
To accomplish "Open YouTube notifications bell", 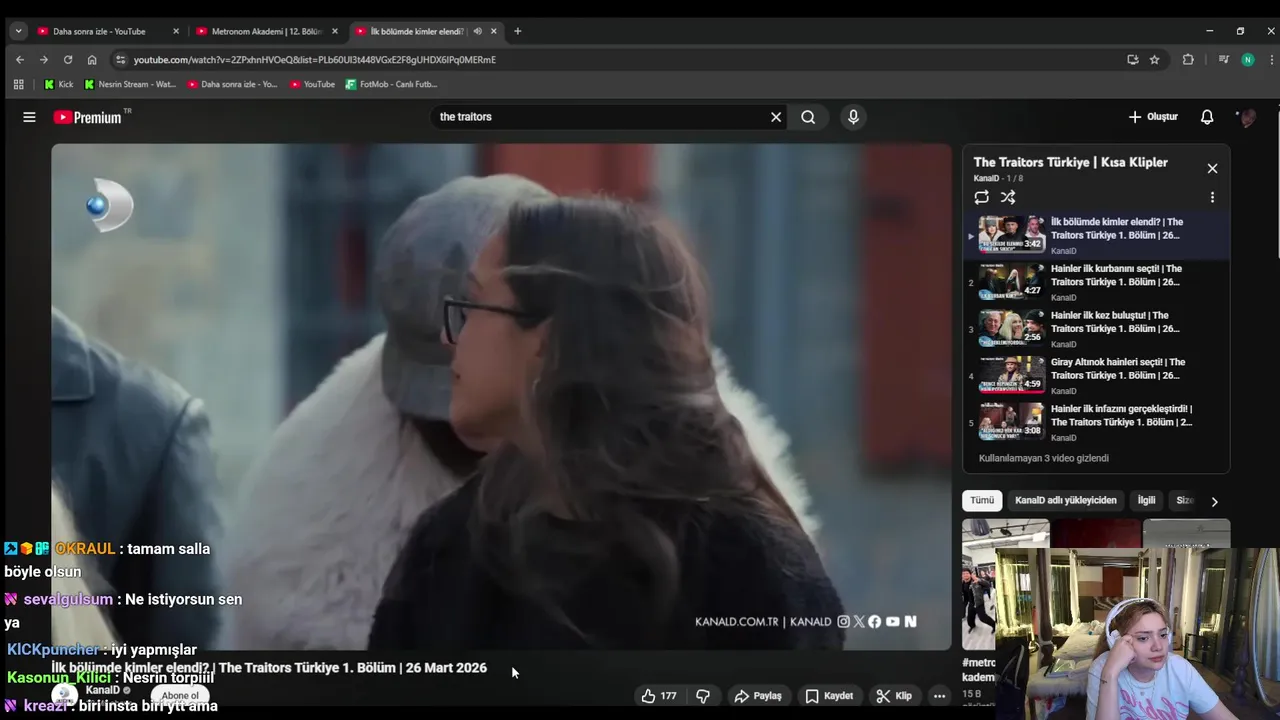I will click(x=1207, y=117).
